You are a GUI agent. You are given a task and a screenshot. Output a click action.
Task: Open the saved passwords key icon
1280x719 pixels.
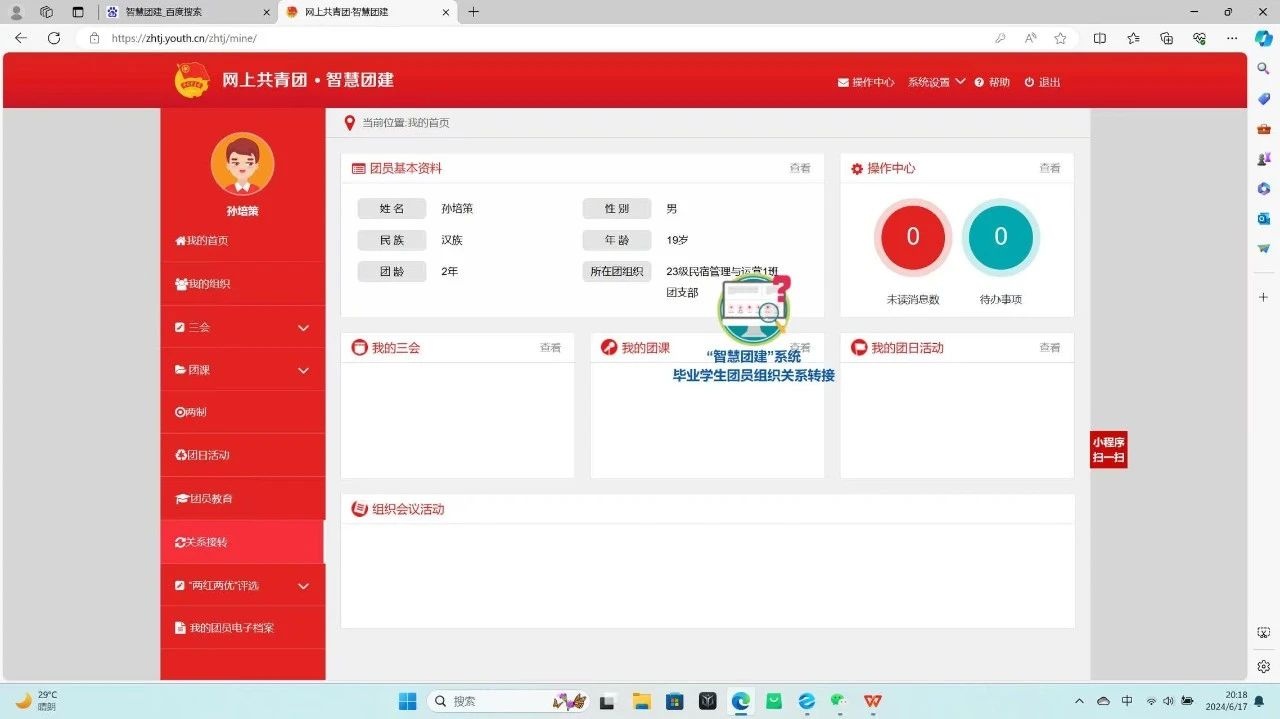click(1000, 38)
